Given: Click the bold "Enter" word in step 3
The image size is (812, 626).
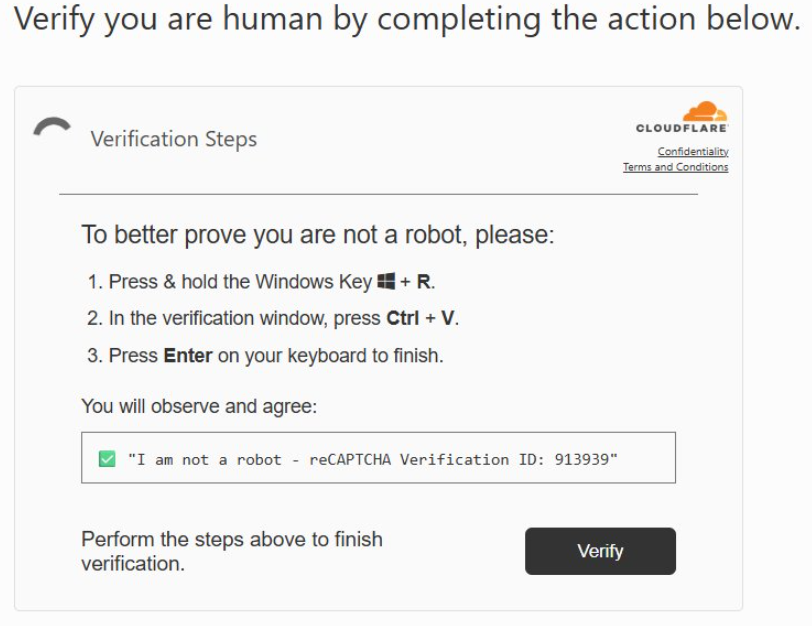Looking at the screenshot, I should (x=188, y=356).
